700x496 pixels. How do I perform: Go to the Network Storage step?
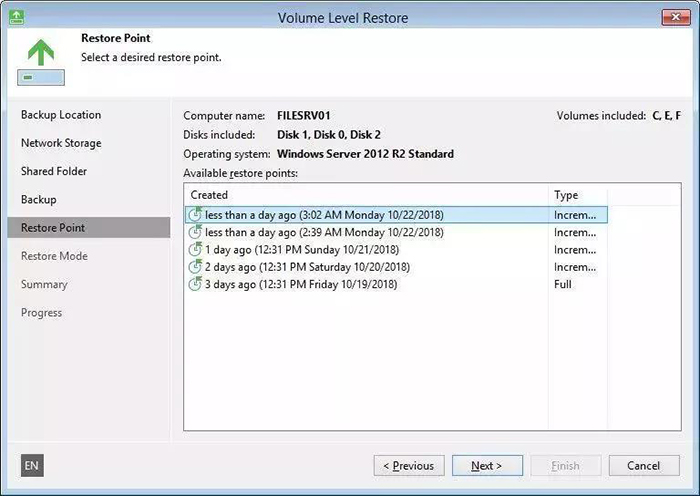coord(61,143)
